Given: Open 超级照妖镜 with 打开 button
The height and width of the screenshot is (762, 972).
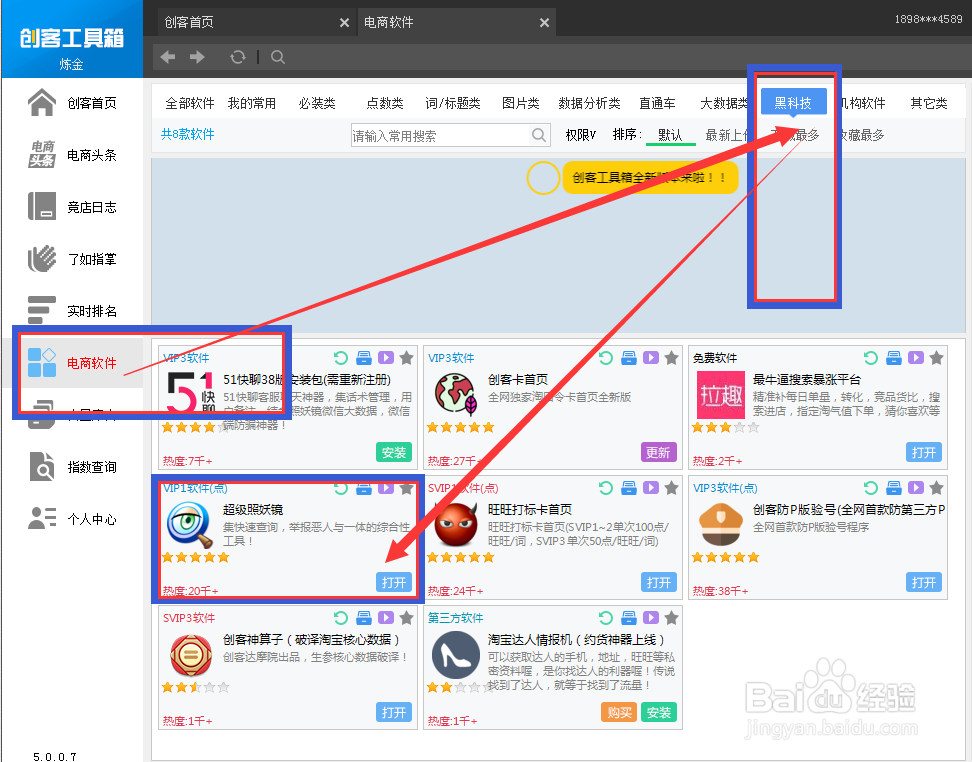Looking at the screenshot, I should [394, 582].
